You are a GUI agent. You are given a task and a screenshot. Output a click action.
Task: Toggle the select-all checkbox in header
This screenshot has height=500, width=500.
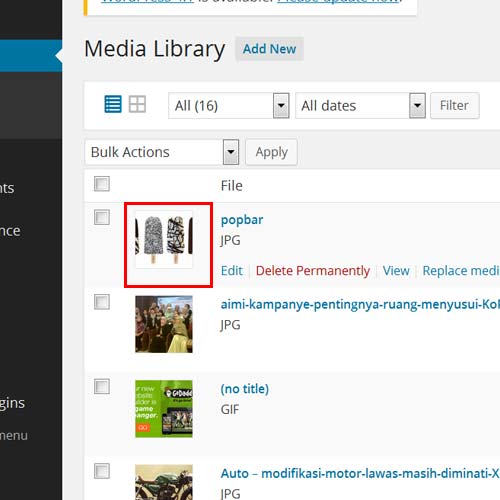click(x=102, y=184)
